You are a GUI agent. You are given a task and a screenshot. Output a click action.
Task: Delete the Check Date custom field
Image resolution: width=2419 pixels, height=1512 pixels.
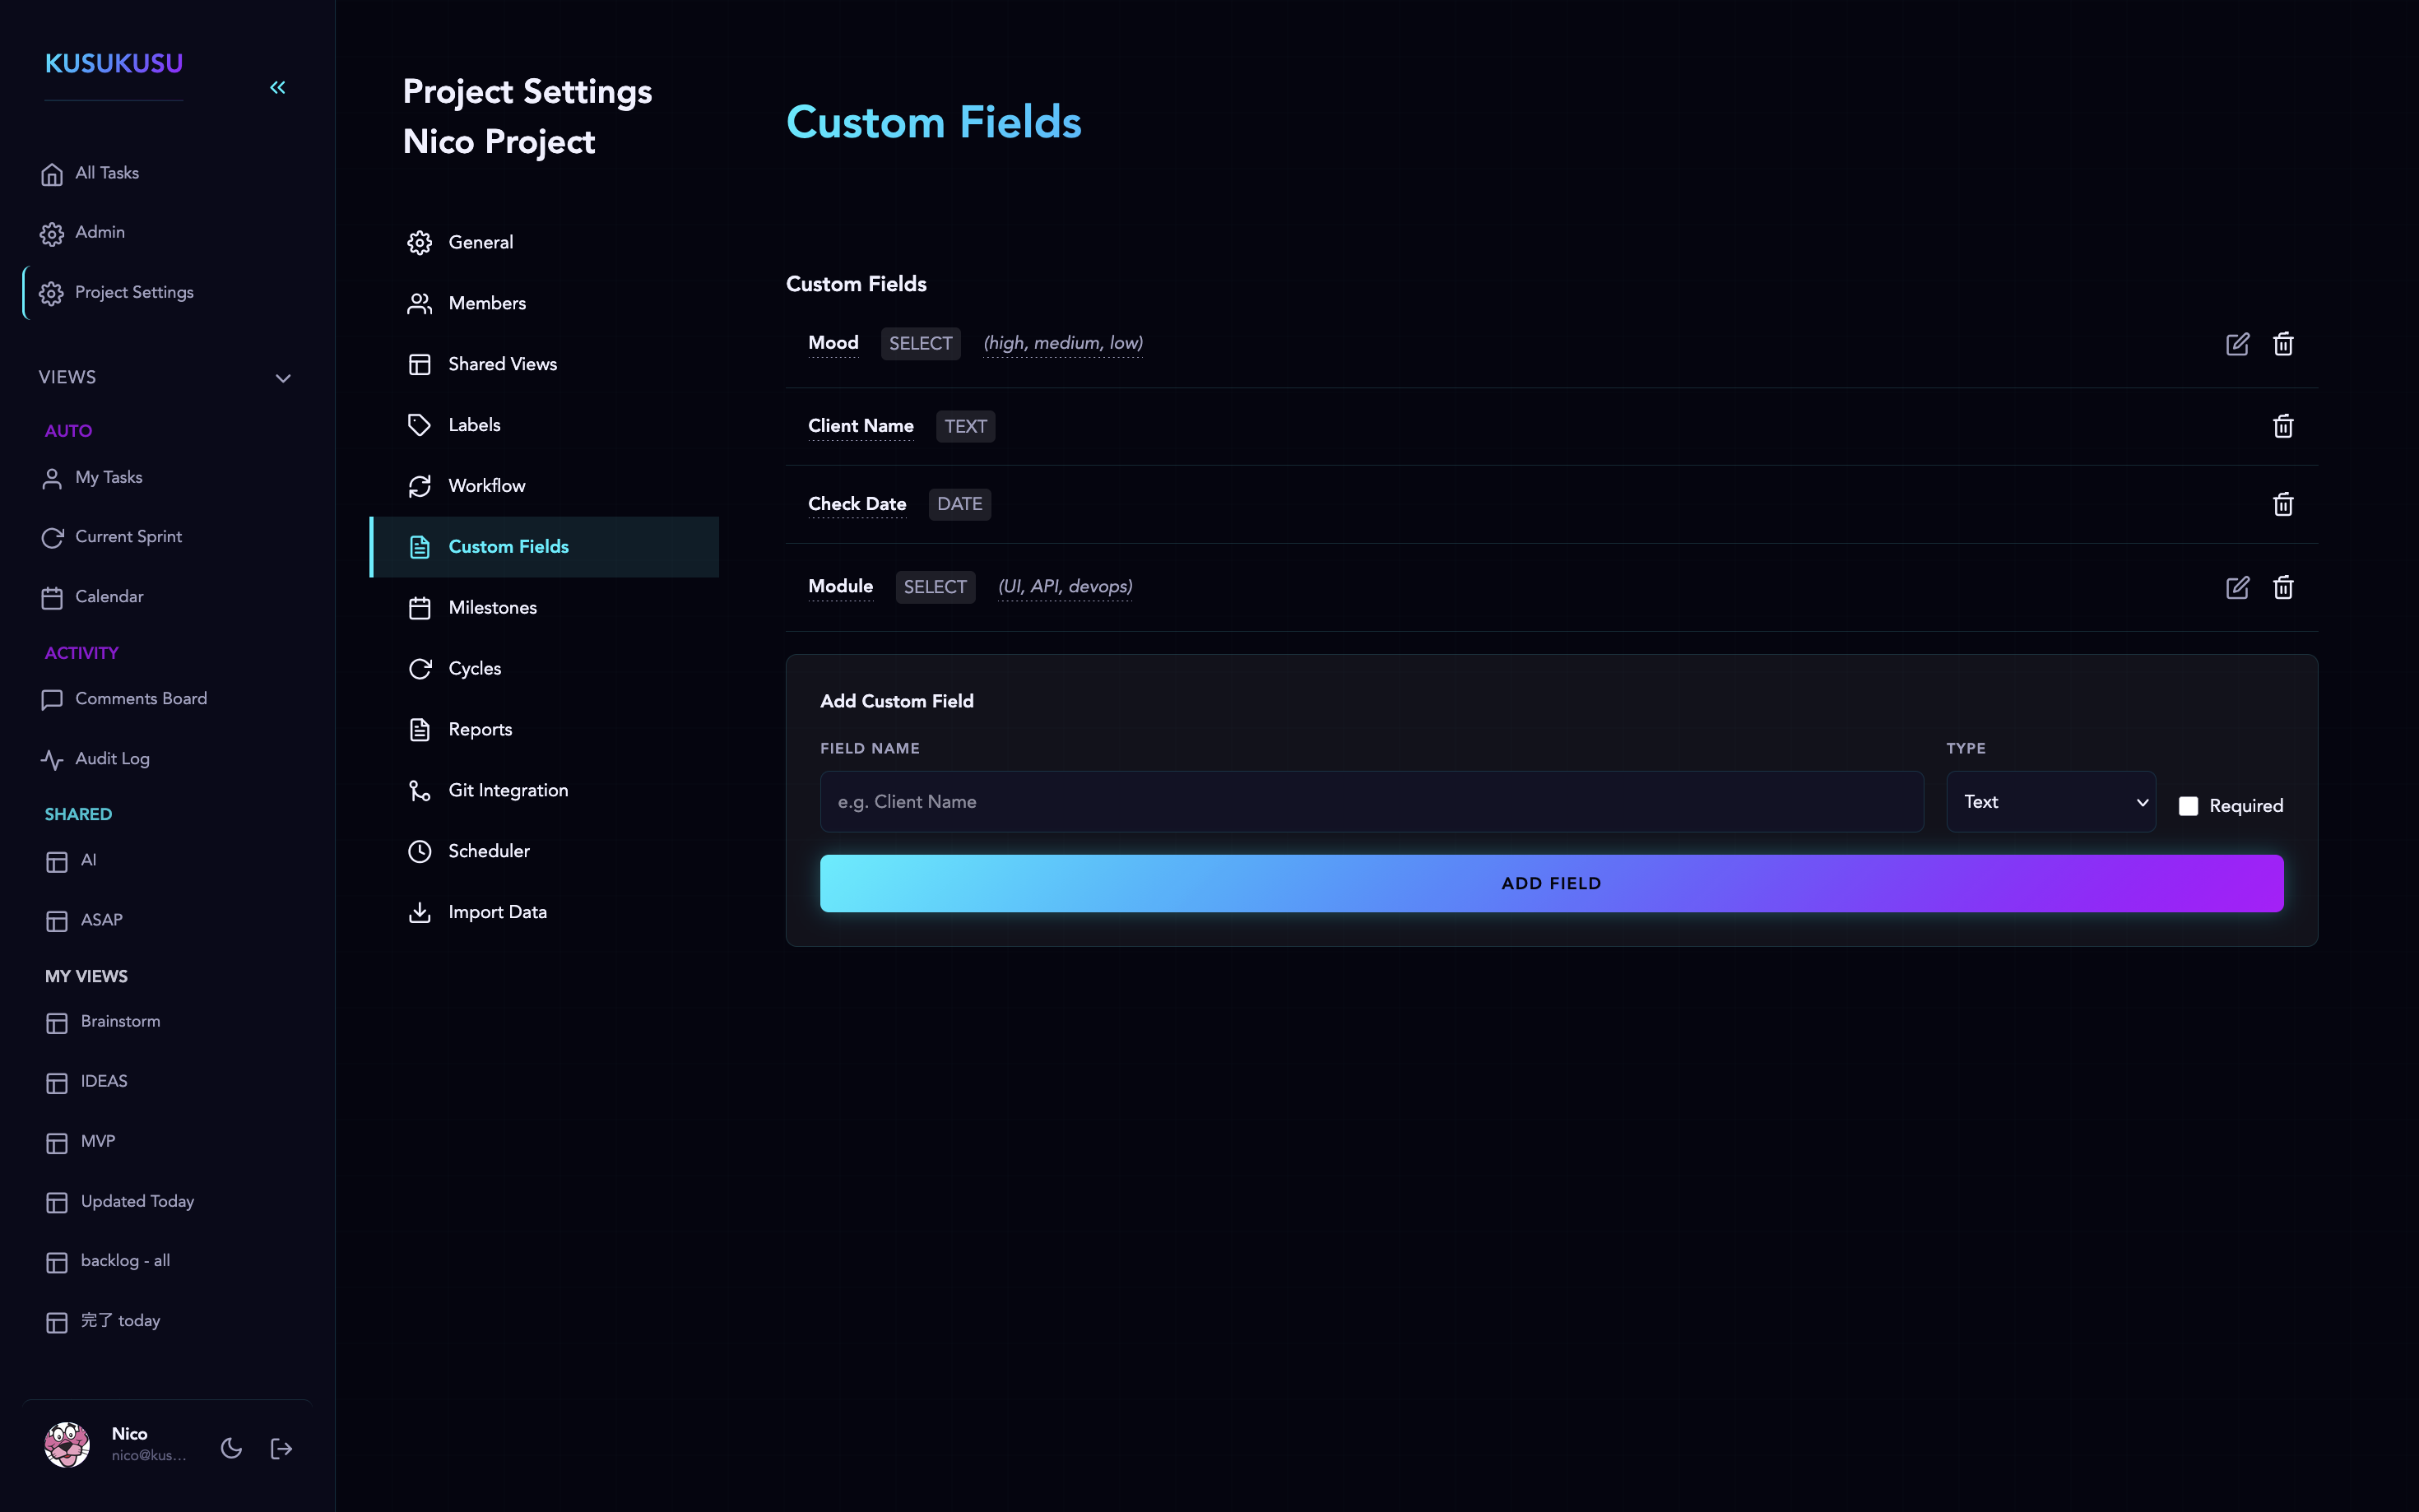[2283, 504]
